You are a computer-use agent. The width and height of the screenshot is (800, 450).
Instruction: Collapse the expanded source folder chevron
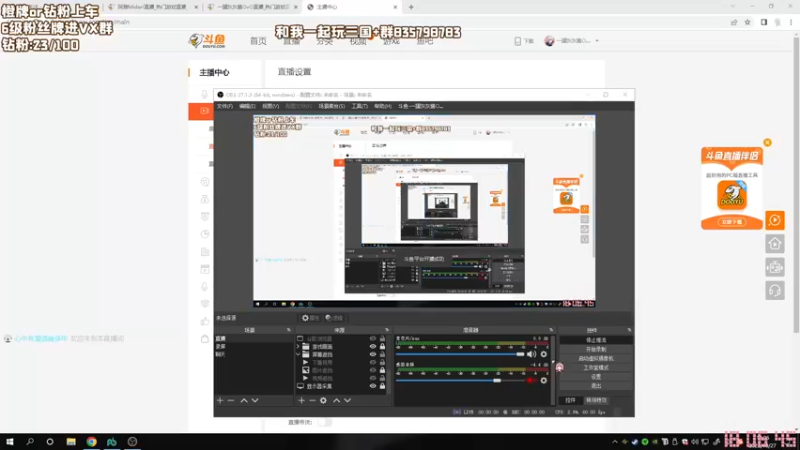click(298, 354)
